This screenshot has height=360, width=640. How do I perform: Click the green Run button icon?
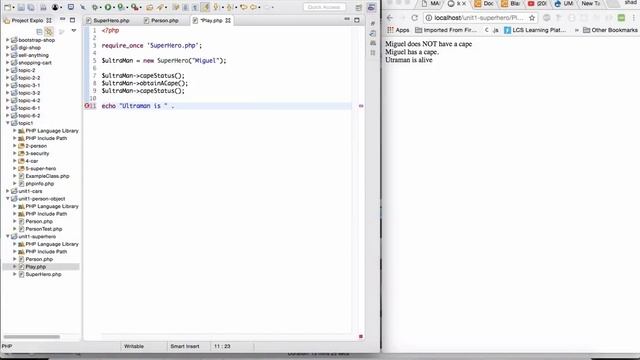point(108,7)
